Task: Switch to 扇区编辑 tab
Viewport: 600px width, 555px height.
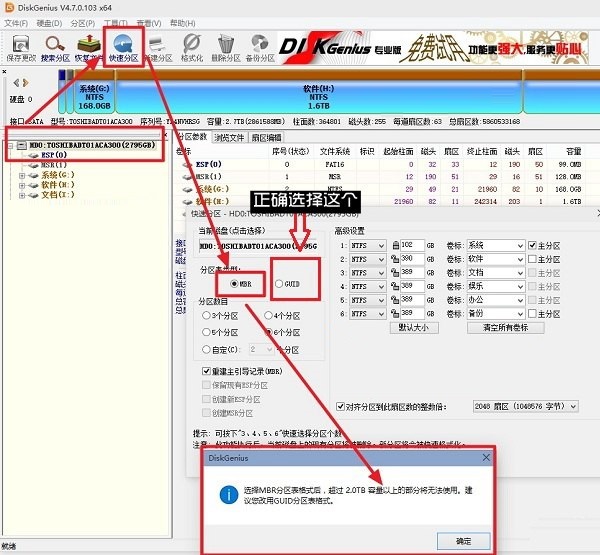Action: (x=267, y=137)
